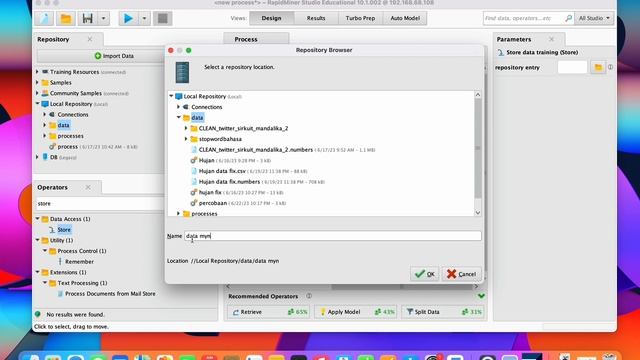Screen dimensions: 640x360
Task: Select Process Documents from Mail Store operator
Action: 110,293
